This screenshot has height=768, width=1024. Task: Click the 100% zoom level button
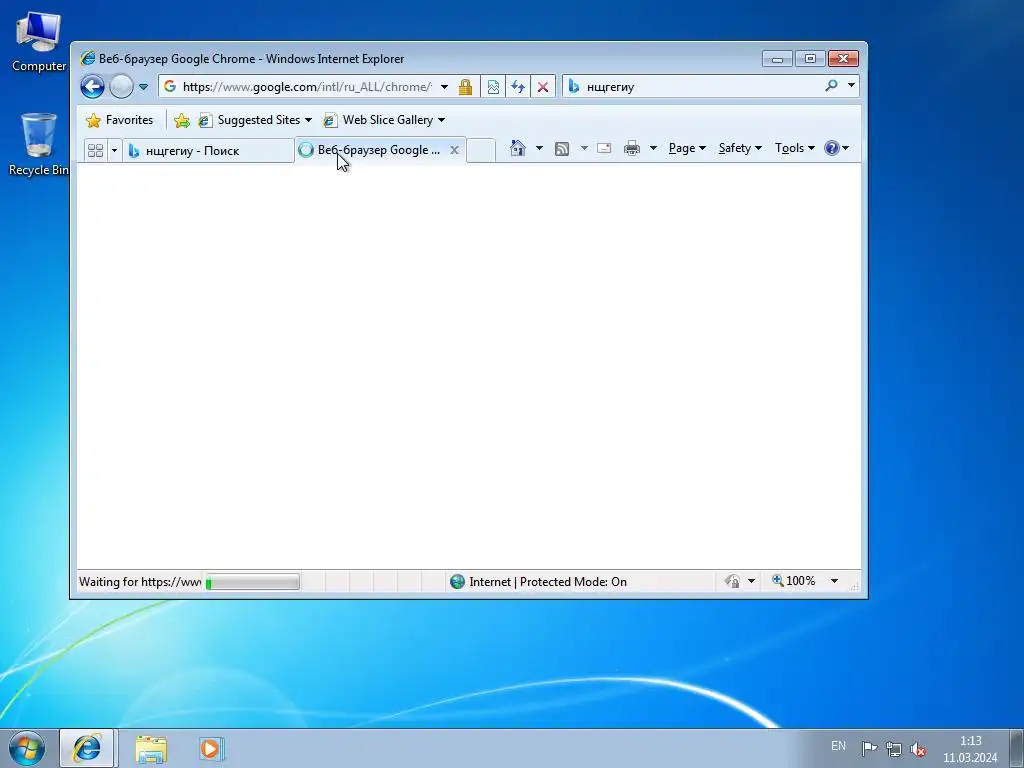794,581
